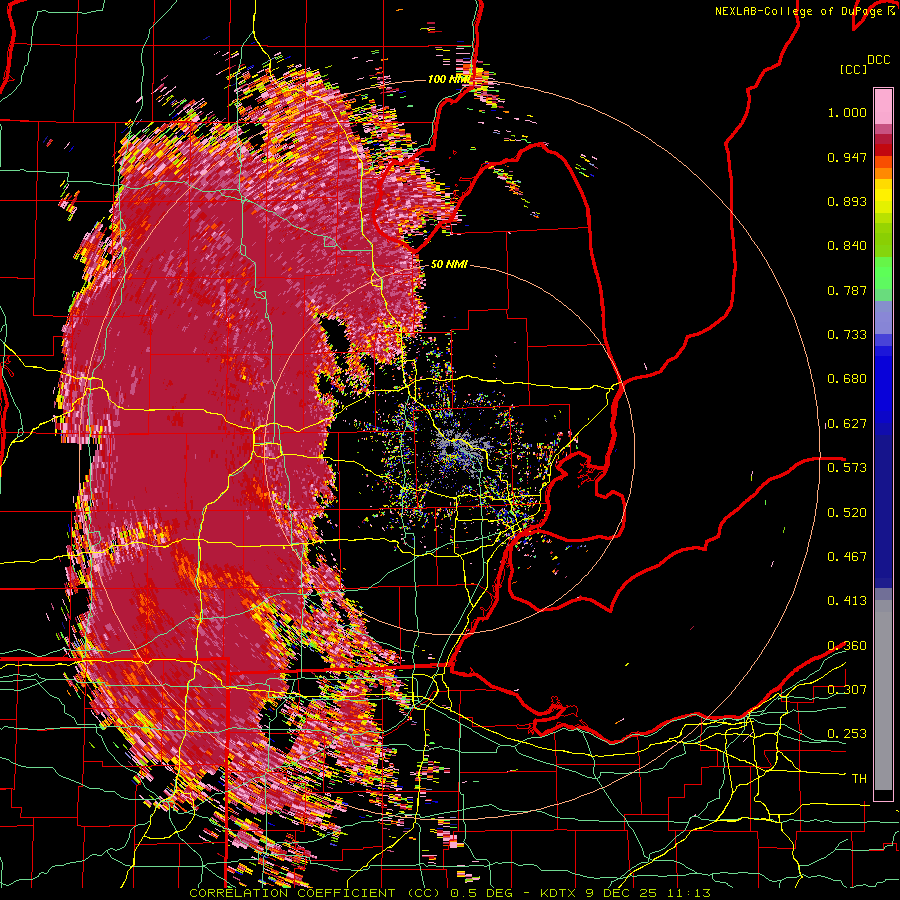Click the 0.733 color scale value
Image resolution: width=900 pixels, height=900 pixels.
(x=847, y=335)
